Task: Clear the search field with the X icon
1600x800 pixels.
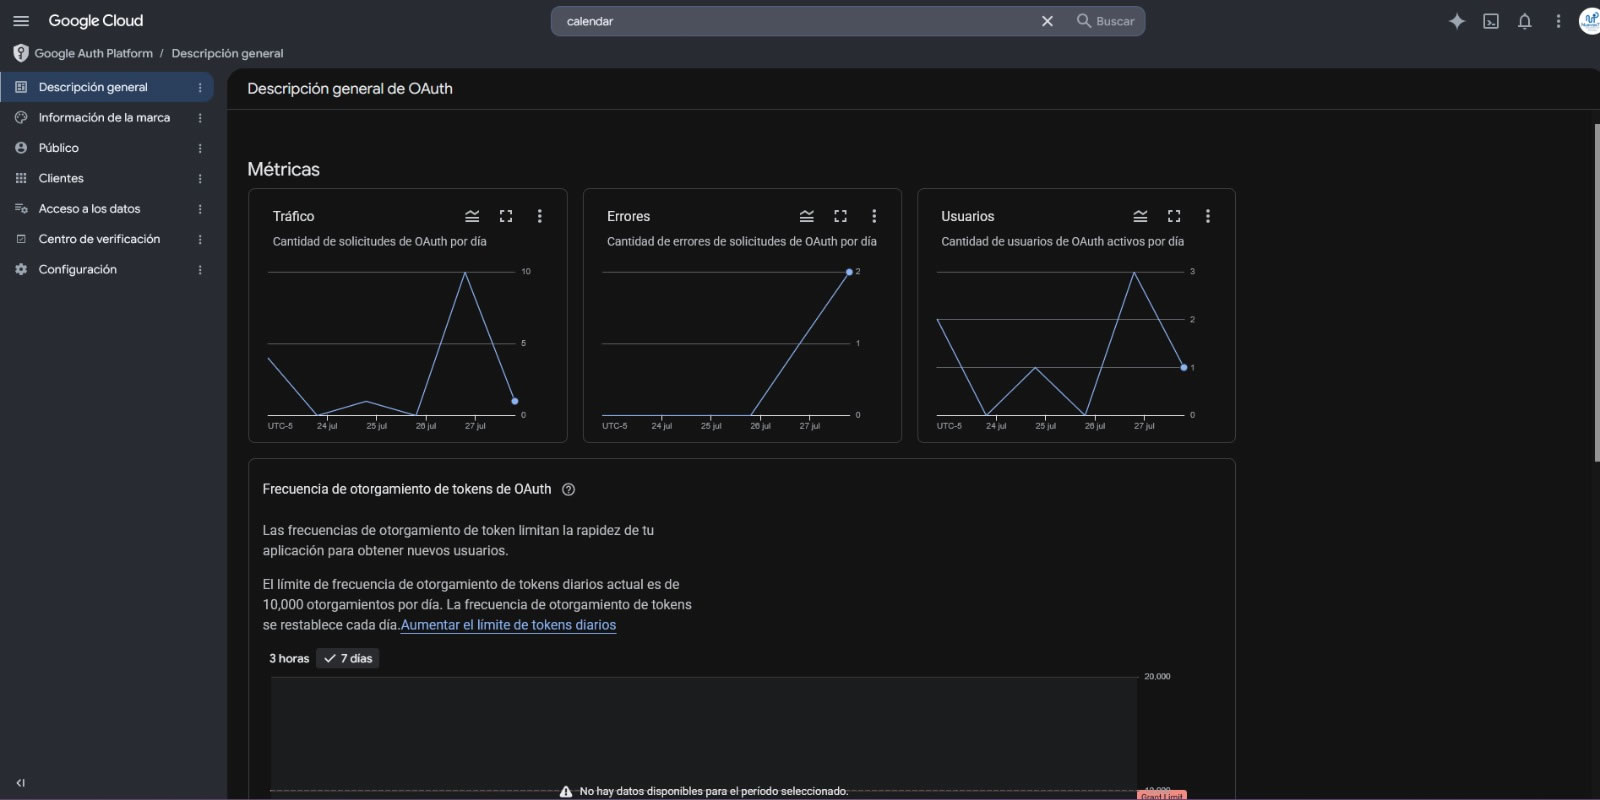Action: pyautogui.click(x=1047, y=21)
